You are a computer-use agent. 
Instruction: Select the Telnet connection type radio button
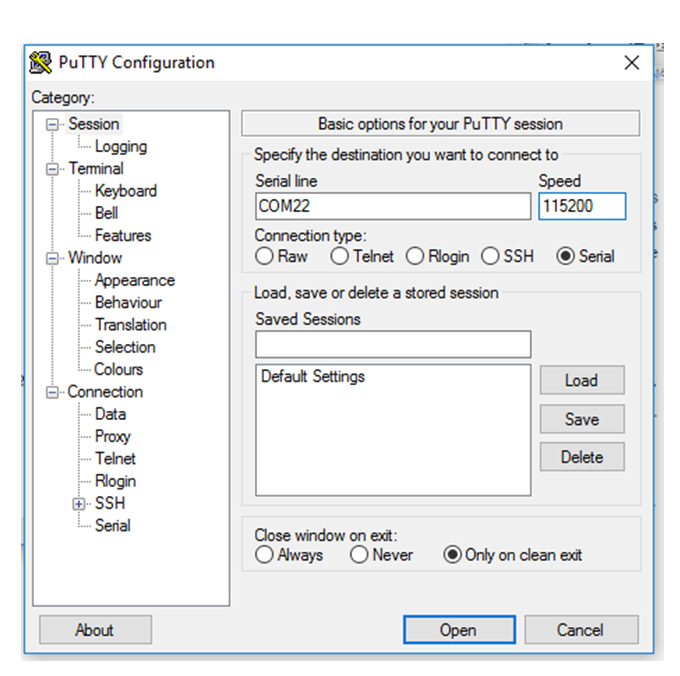pos(340,257)
